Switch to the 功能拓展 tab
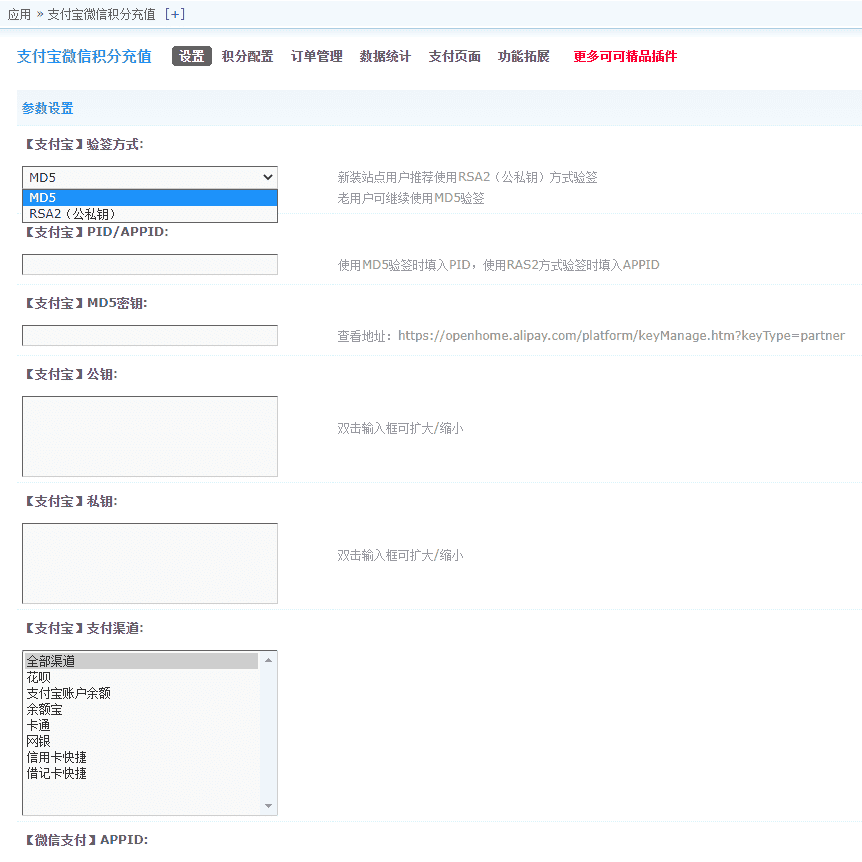The image size is (862, 862). (x=523, y=56)
